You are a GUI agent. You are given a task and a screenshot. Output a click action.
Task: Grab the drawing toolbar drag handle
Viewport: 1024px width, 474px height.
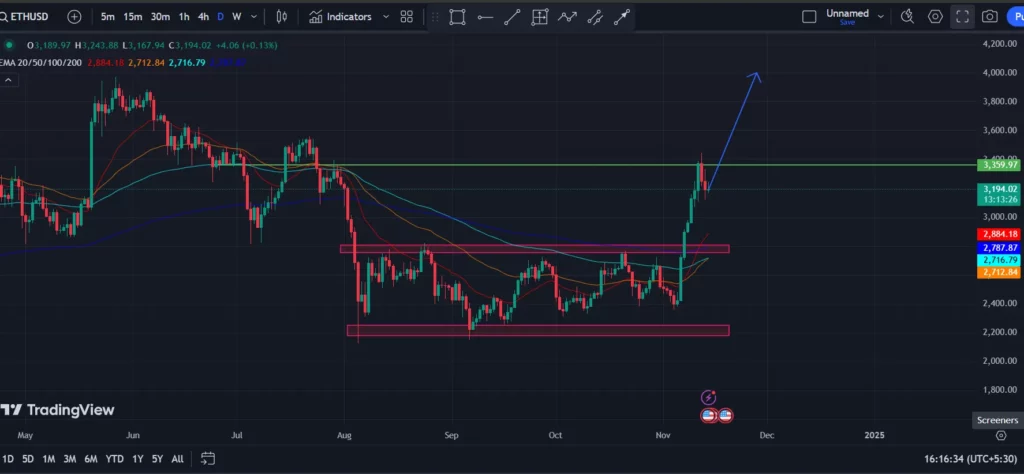pyautogui.click(x=435, y=17)
